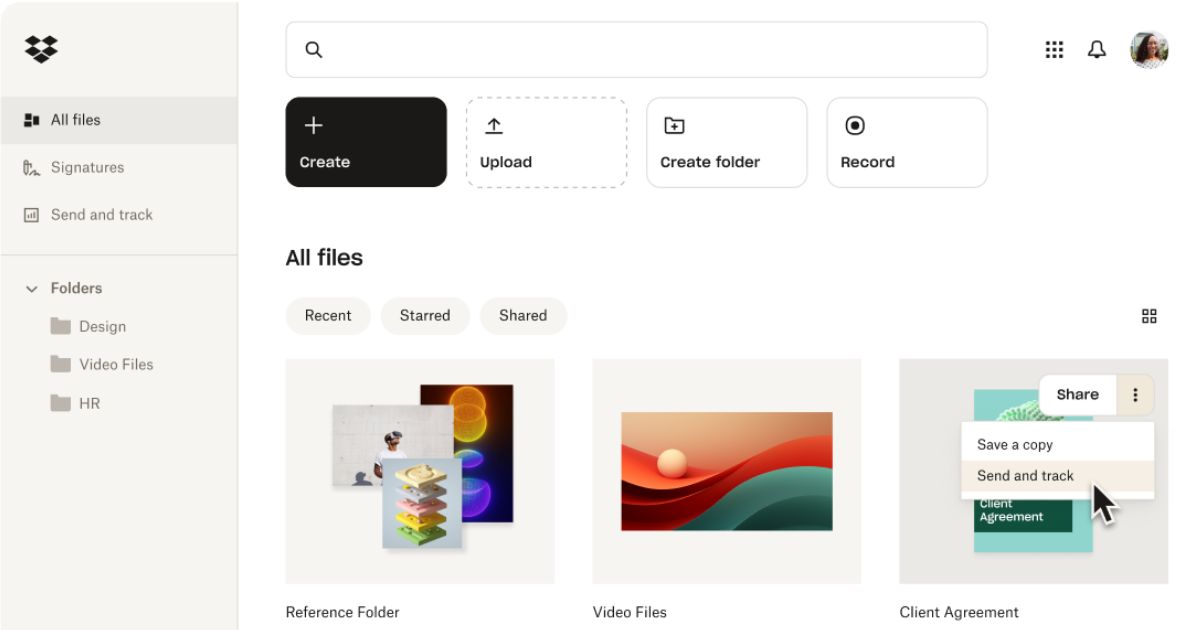Open the user profile avatar
This screenshot has height=630, width=1200.
[x=1149, y=50]
